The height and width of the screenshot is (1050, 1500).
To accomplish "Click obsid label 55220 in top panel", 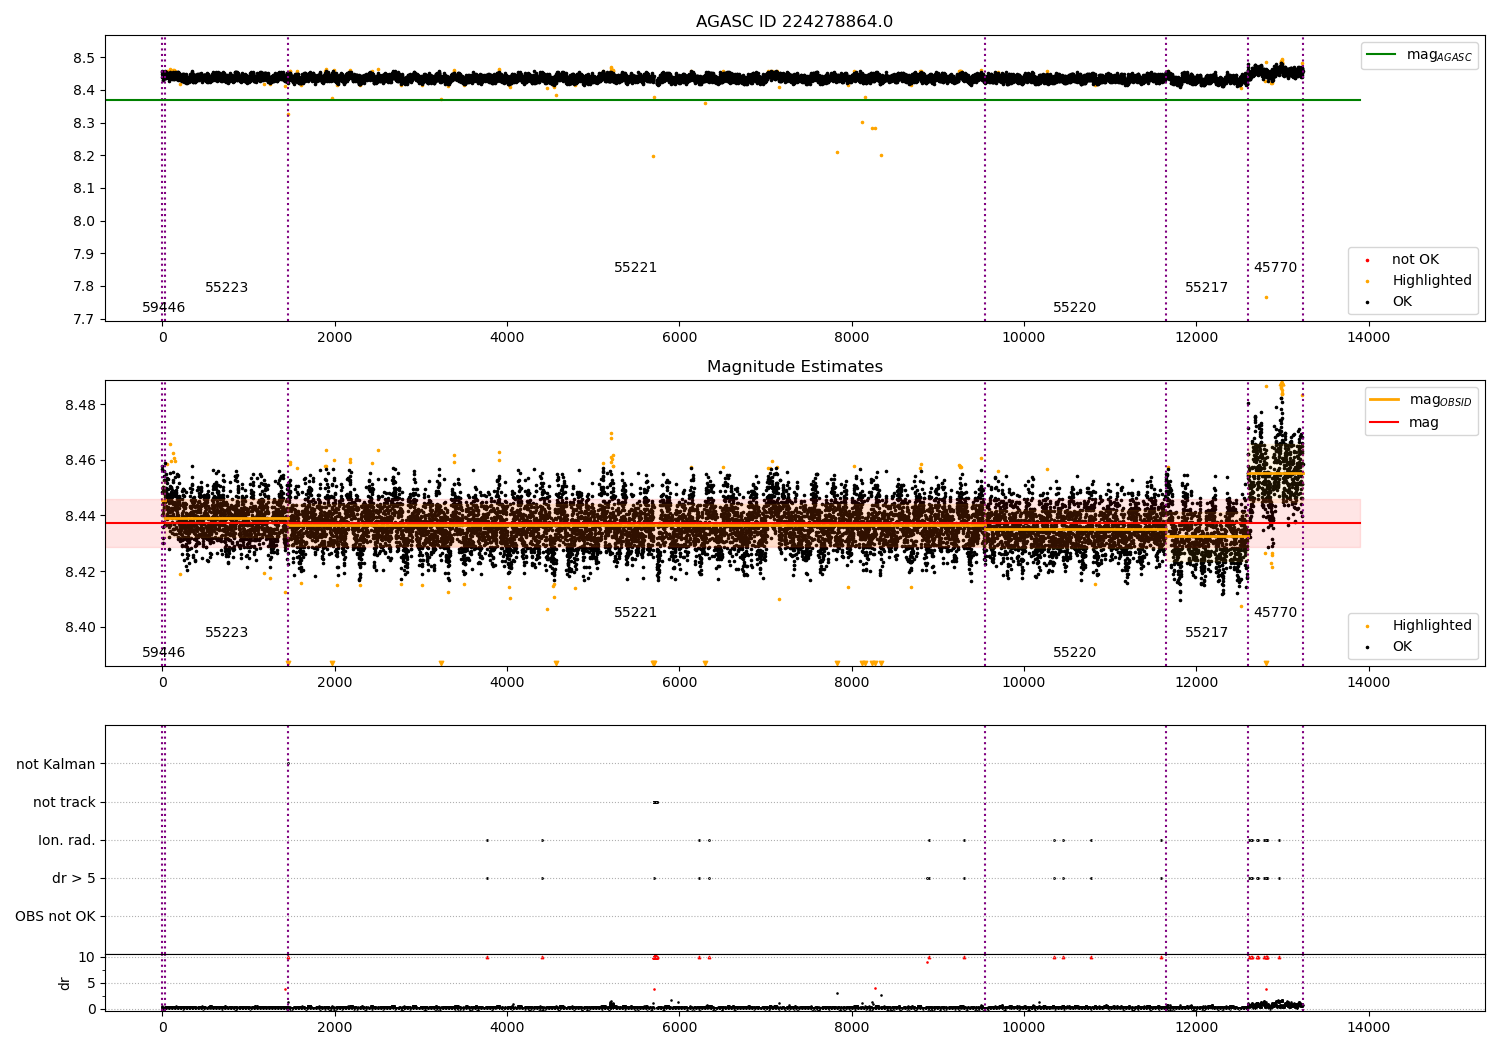I will [1074, 308].
